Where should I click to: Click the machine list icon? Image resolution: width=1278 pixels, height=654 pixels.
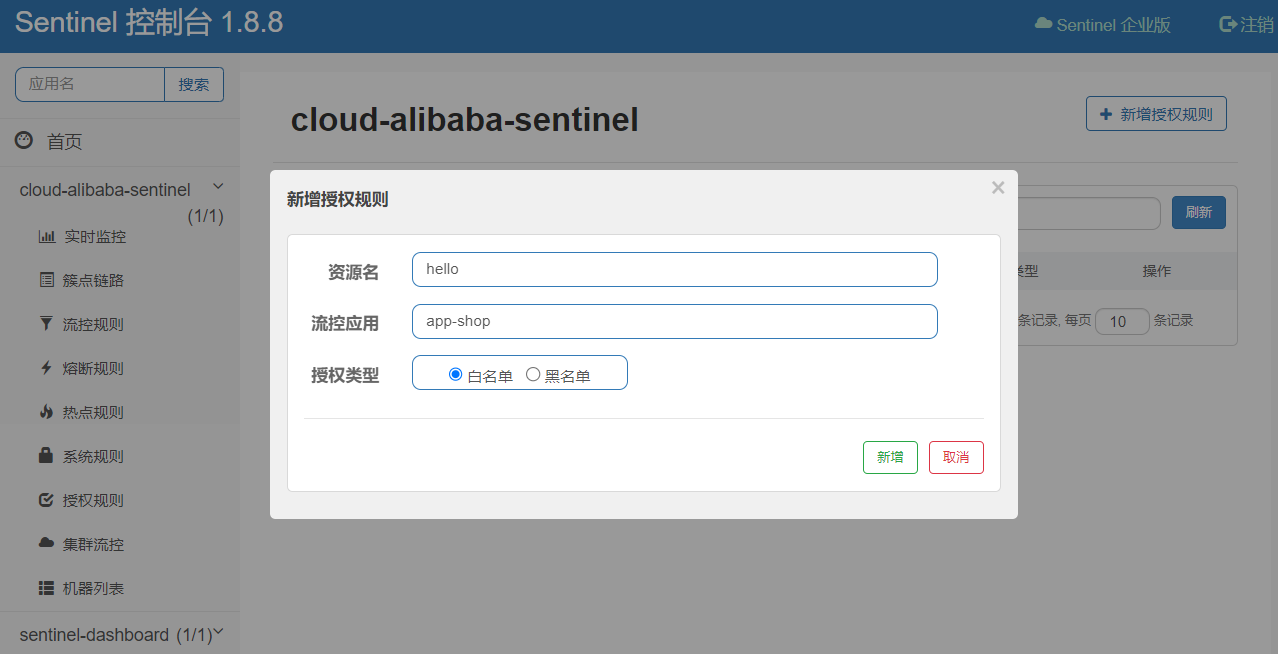pos(46,588)
